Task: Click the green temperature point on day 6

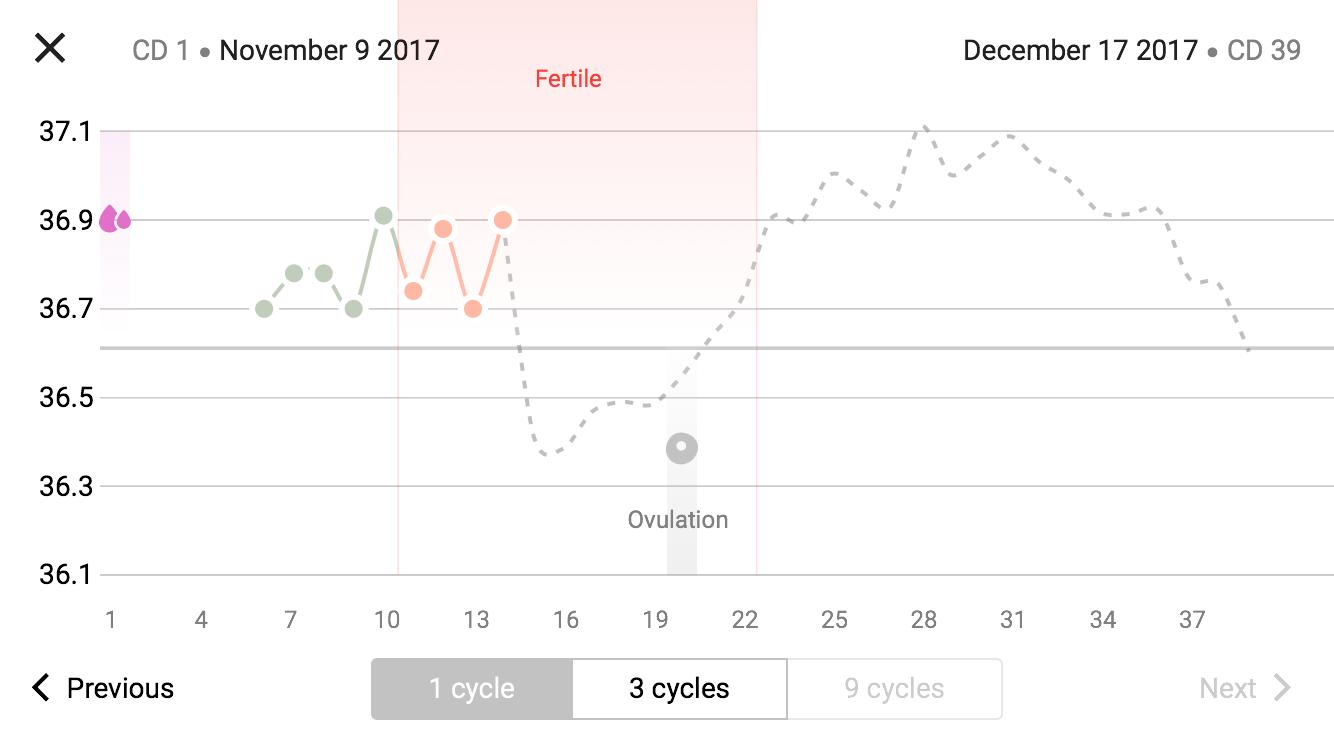Action: click(264, 309)
